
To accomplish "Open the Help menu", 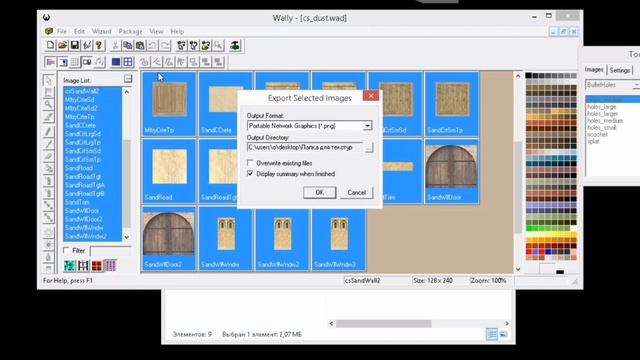I will 177,31.
